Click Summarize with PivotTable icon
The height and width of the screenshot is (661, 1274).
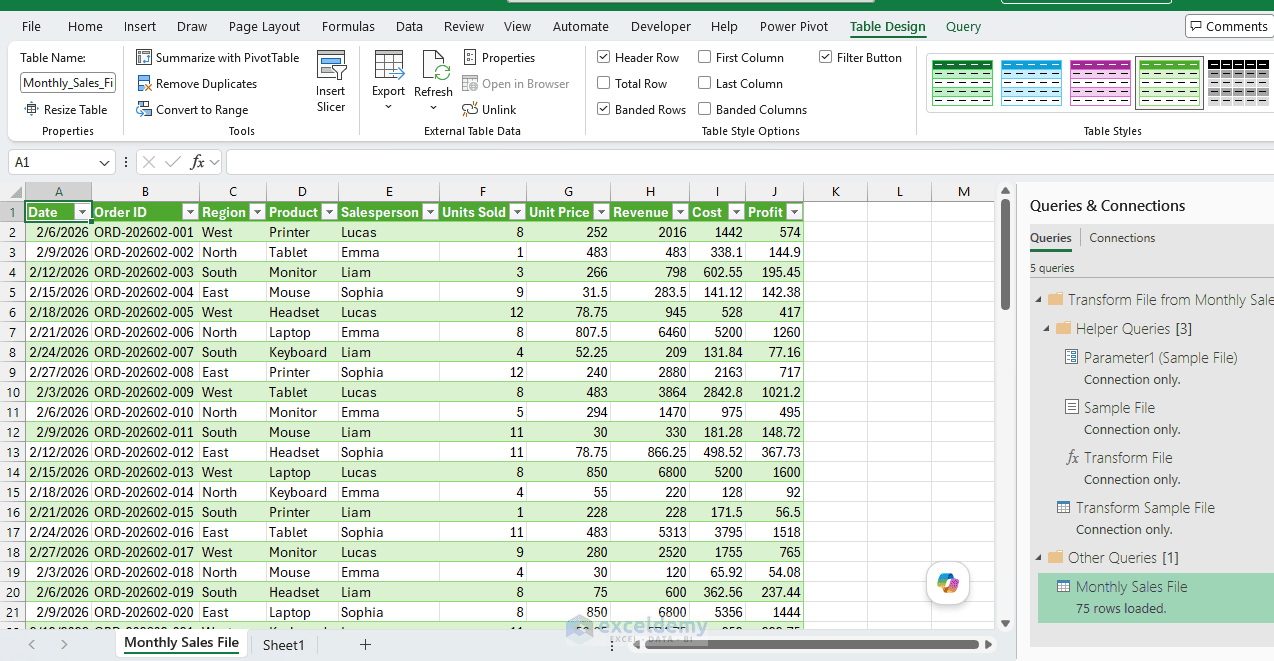pos(144,58)
